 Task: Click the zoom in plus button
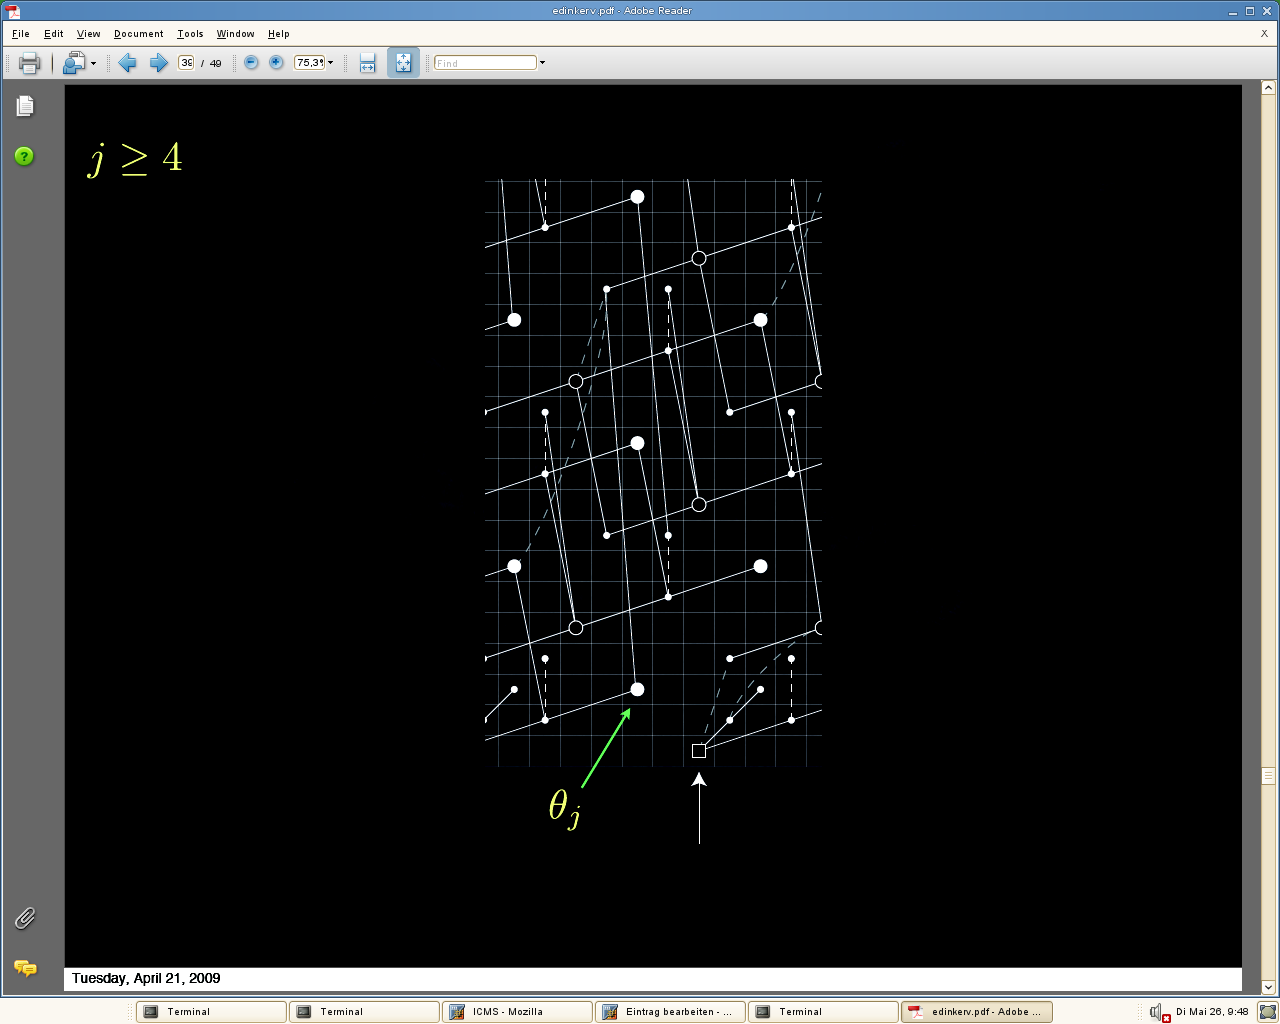pos(276,63)
